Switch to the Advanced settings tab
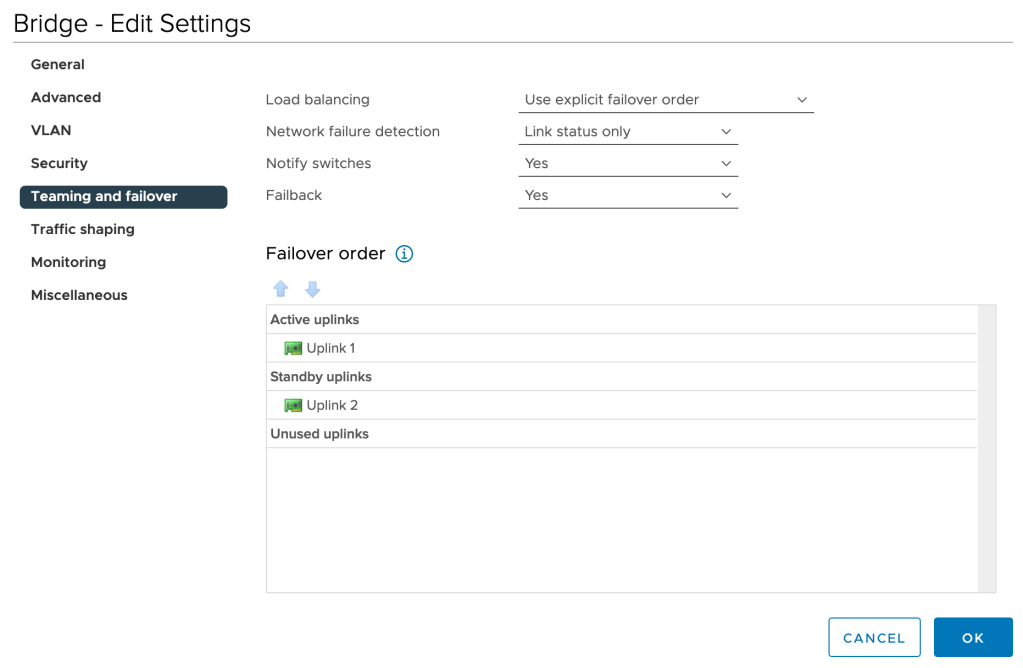This screenshot has height=668, width=1023. tap(66, 98)
